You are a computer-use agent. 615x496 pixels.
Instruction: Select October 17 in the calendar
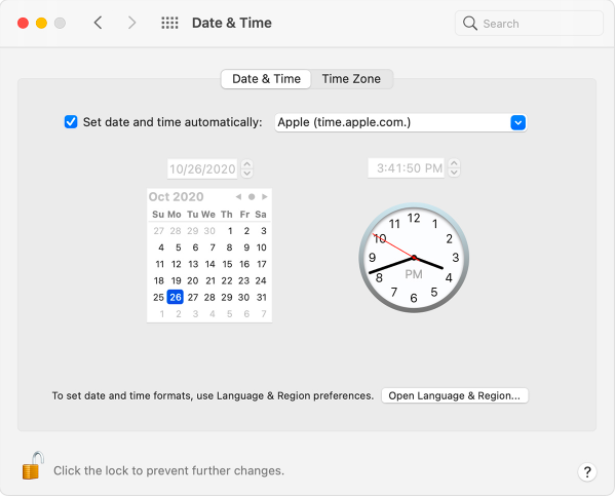[x=262, y=264]
